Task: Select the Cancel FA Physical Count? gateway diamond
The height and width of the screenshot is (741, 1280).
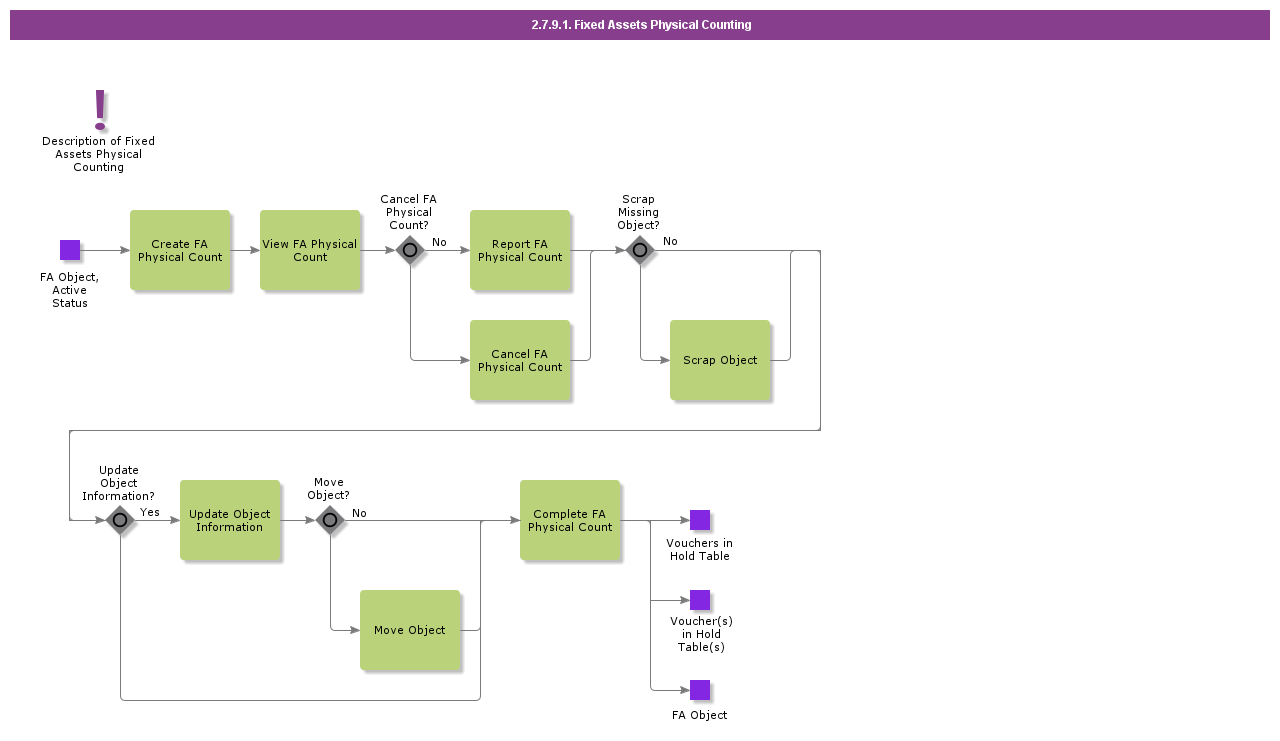Action: (x=410, y=250)
